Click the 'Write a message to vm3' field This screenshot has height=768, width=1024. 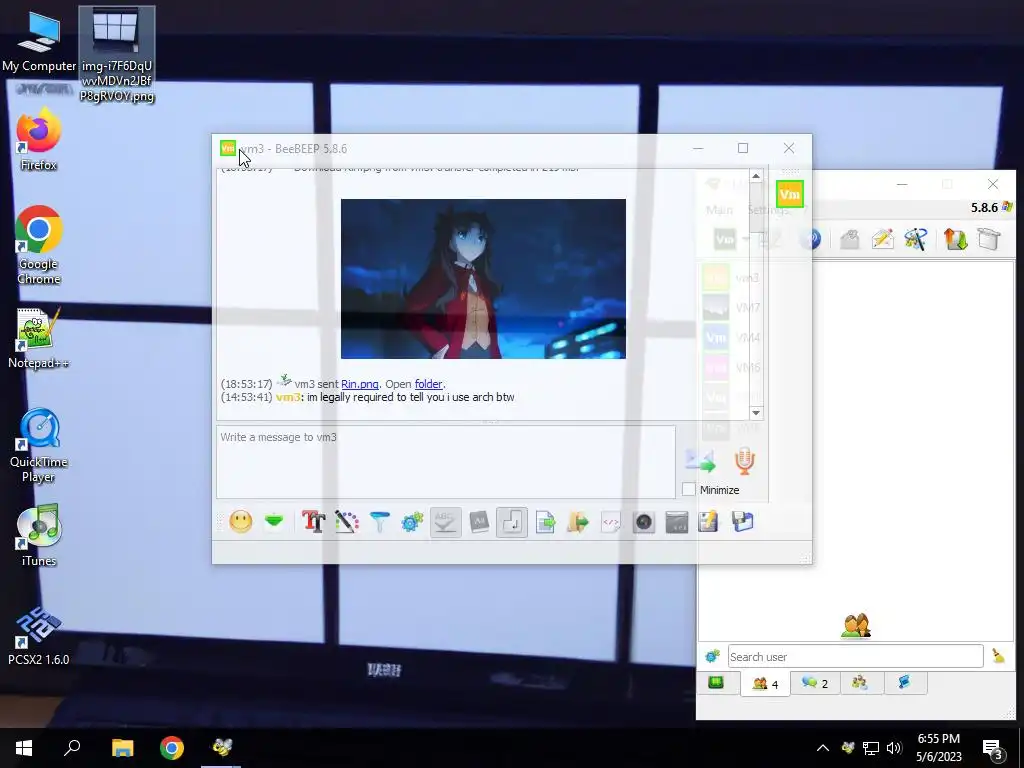point(445,462)
